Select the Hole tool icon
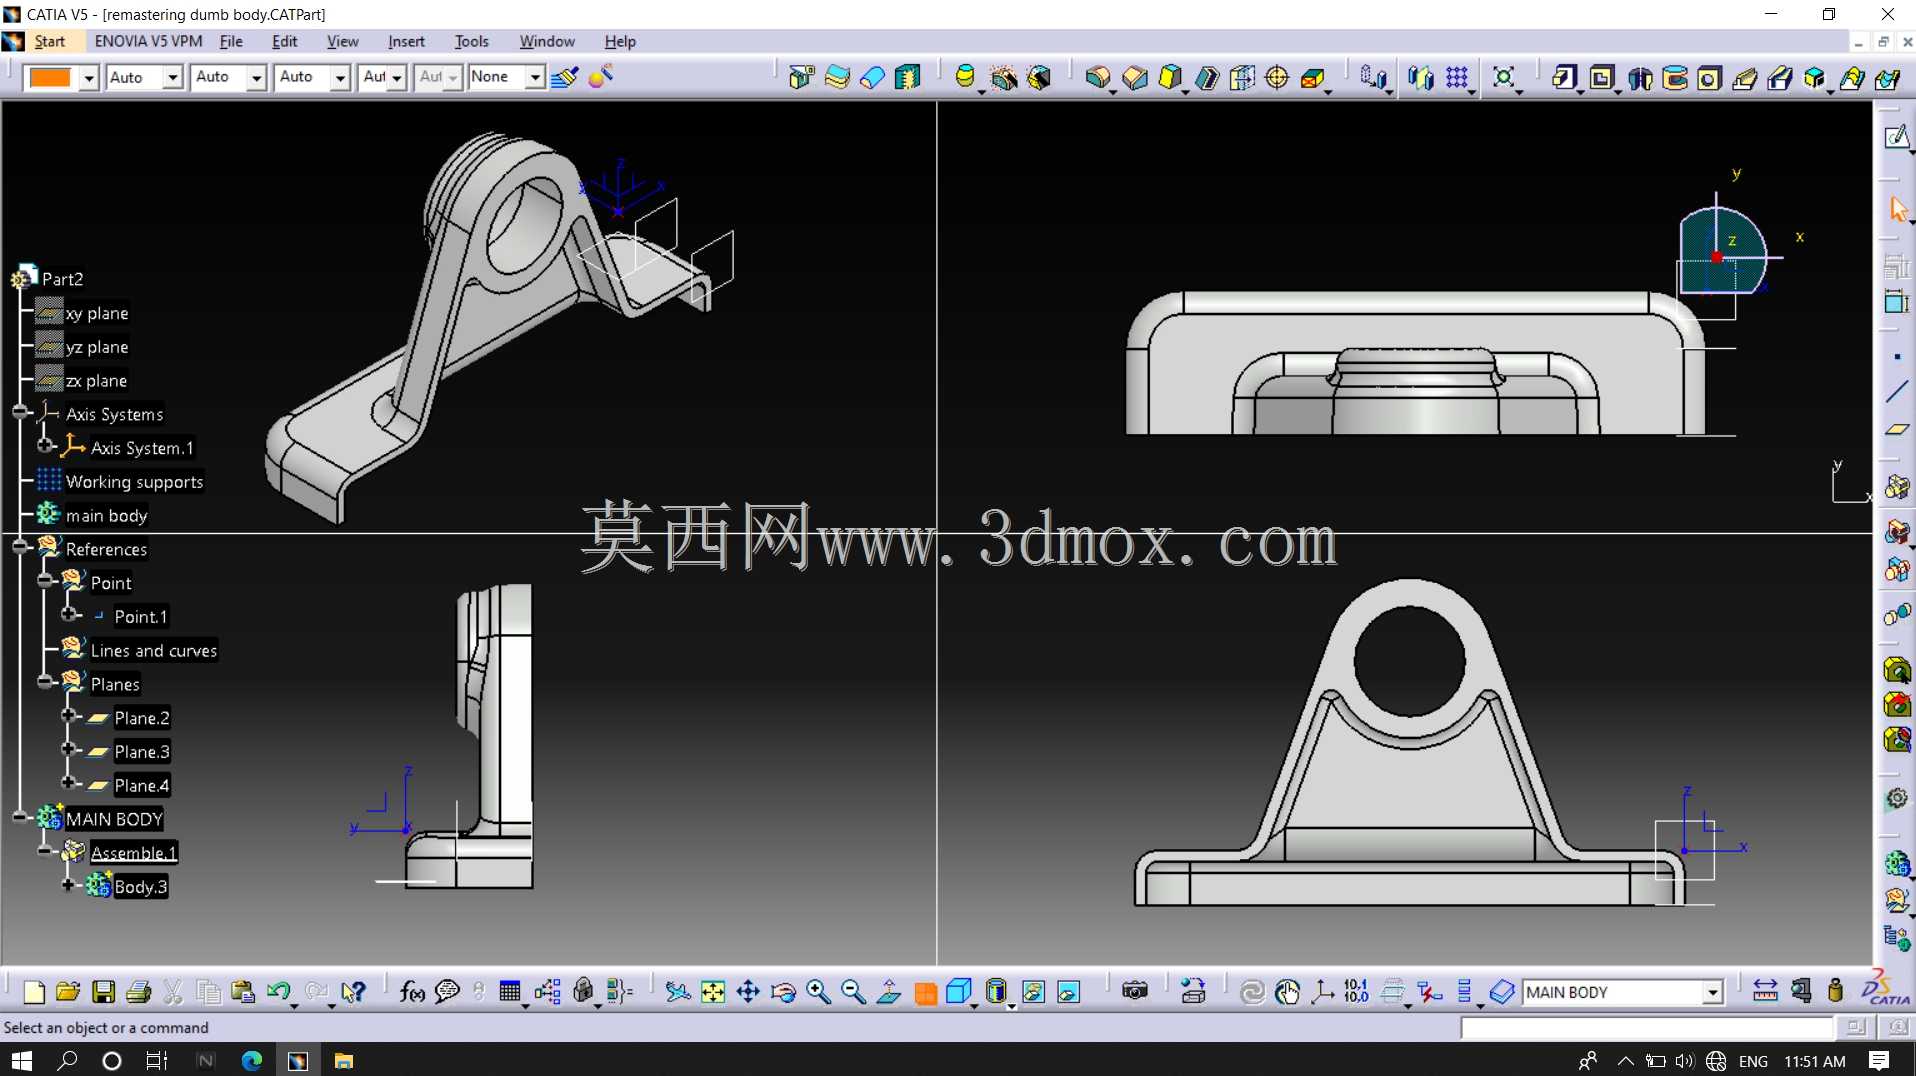The height and width of the screenshot is (1076, 1916). 1710,78
